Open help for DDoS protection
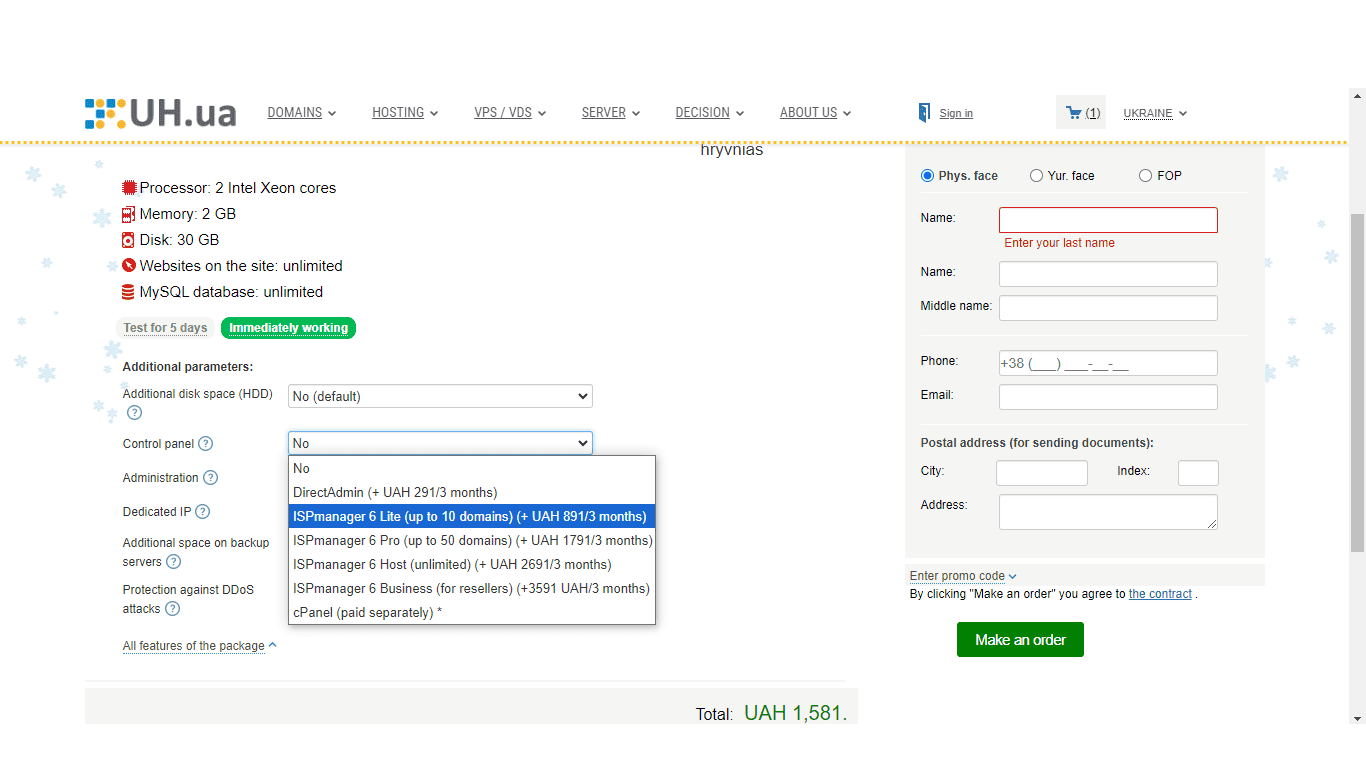The width and height of the screenshot is (1366, 768). 172,609
